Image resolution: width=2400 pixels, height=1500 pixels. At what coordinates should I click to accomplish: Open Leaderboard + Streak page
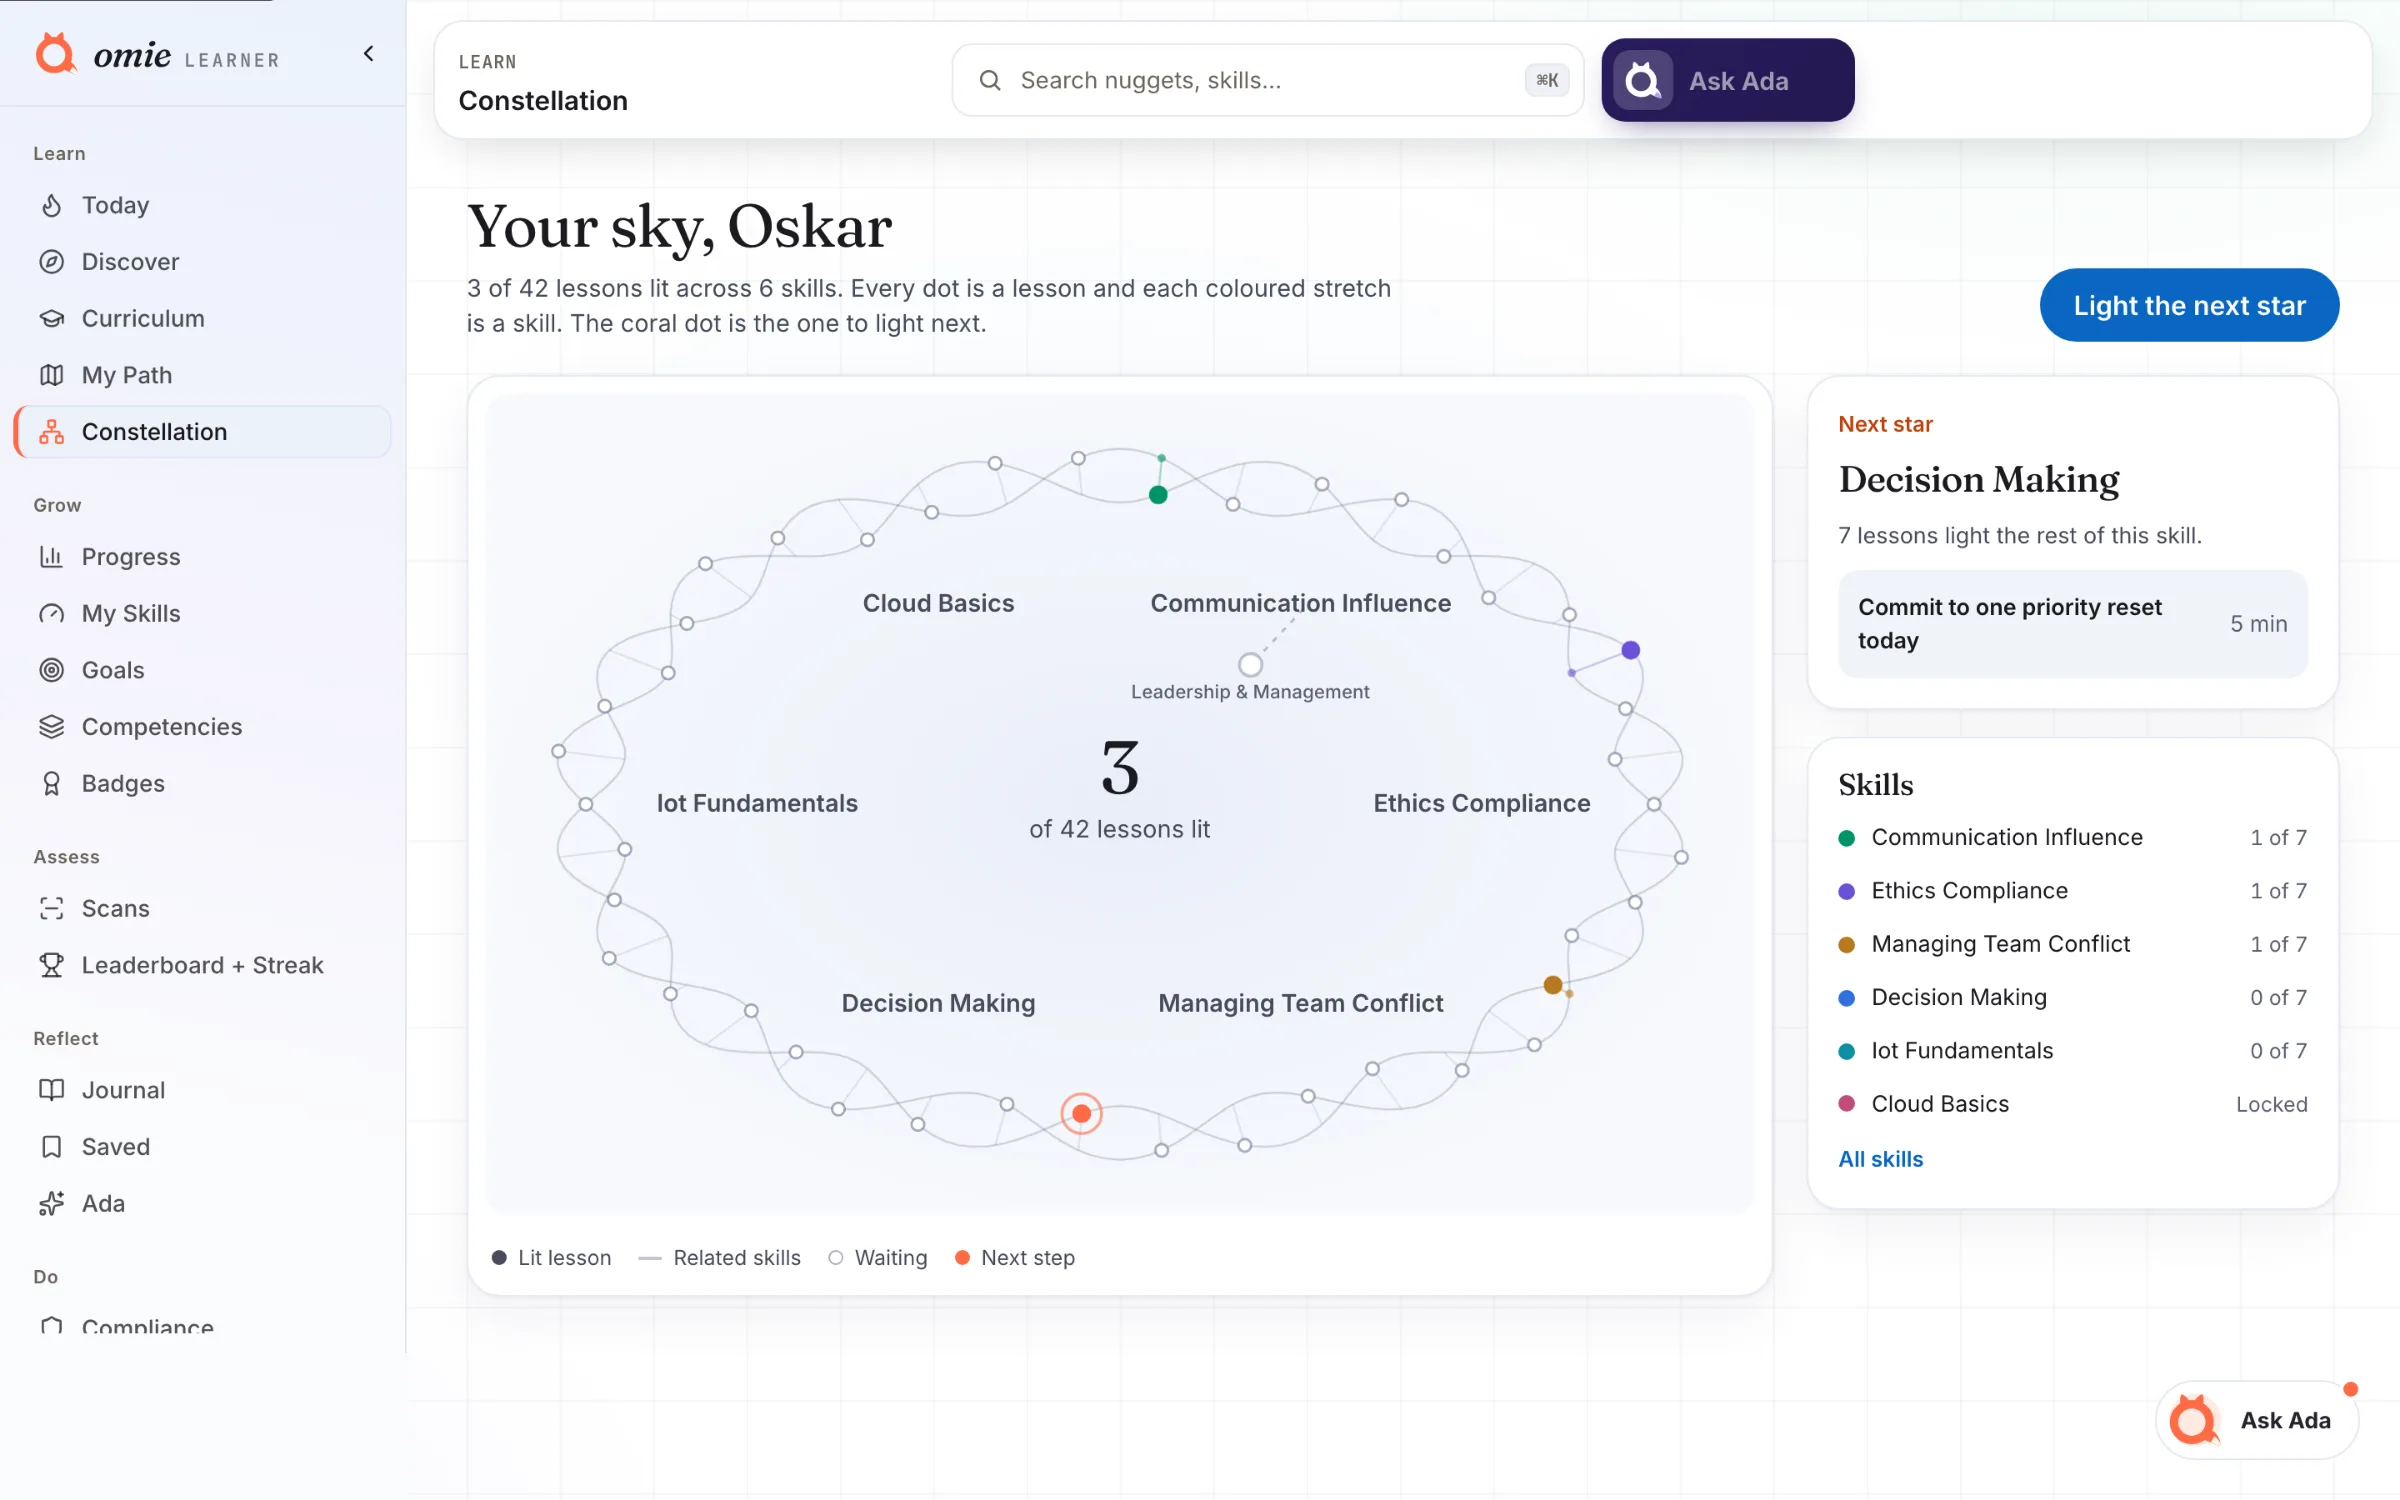coord(203,965)
